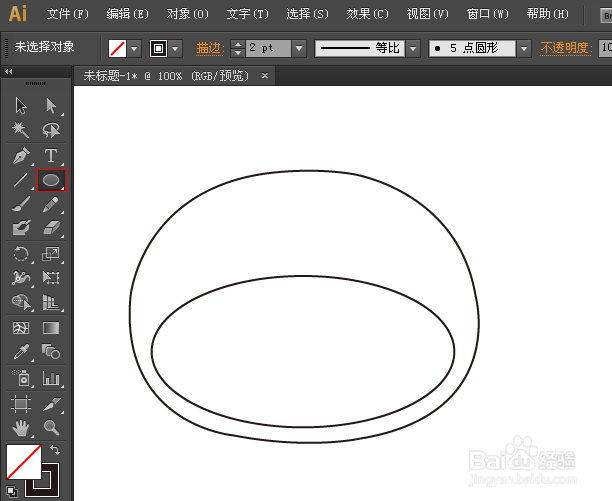Open the stroke color dropdown arrow

175,49
